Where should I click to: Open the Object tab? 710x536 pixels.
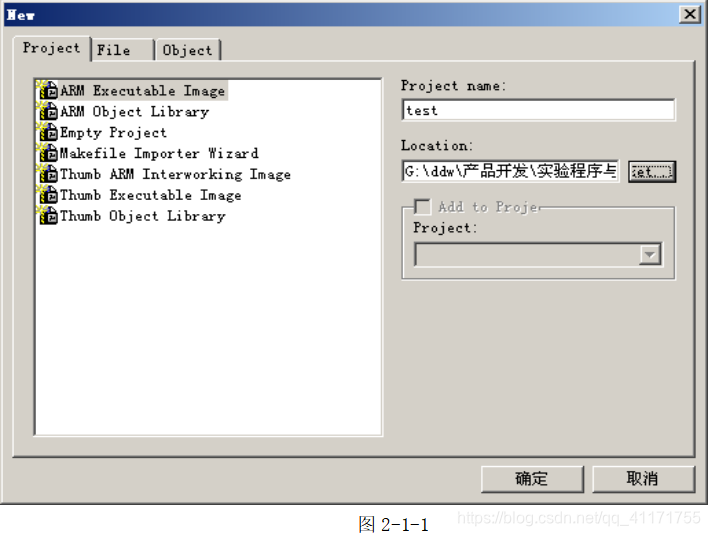pos(187,50)
